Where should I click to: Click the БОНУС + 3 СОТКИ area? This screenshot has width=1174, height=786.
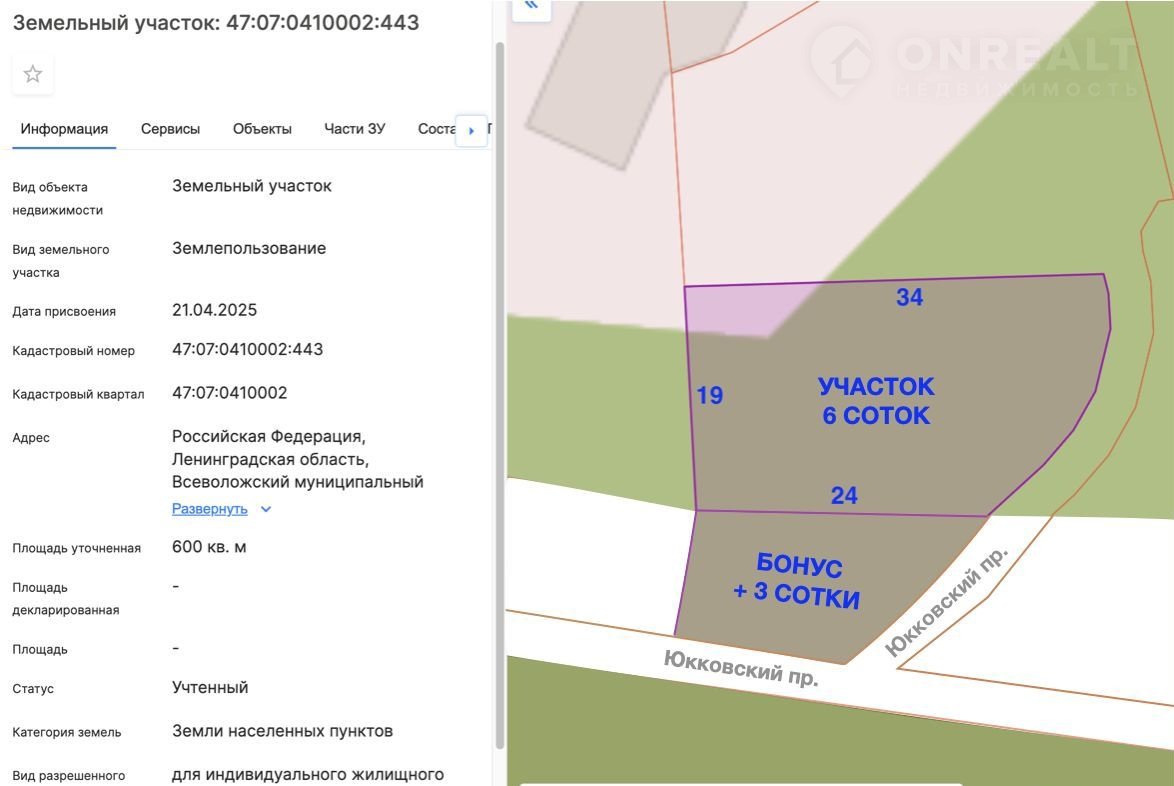797,581
